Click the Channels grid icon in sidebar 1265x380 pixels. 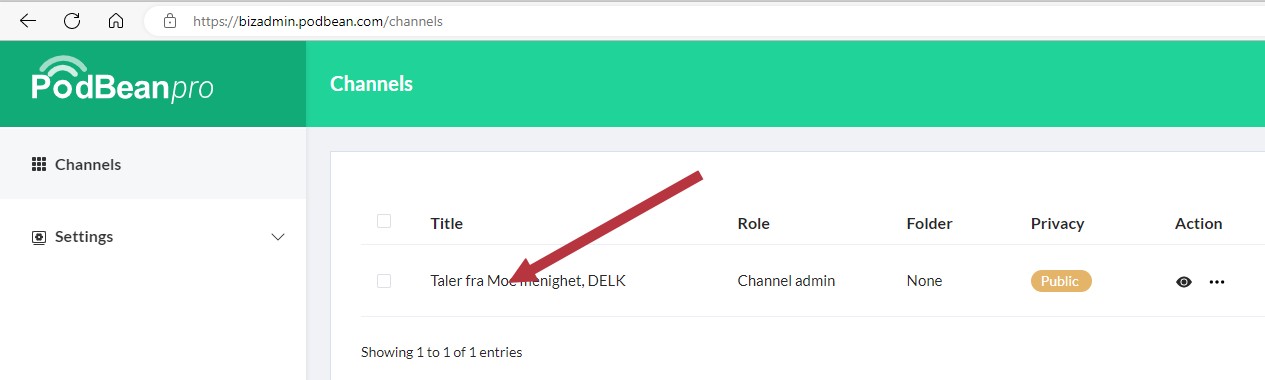[x=39, y=164]
